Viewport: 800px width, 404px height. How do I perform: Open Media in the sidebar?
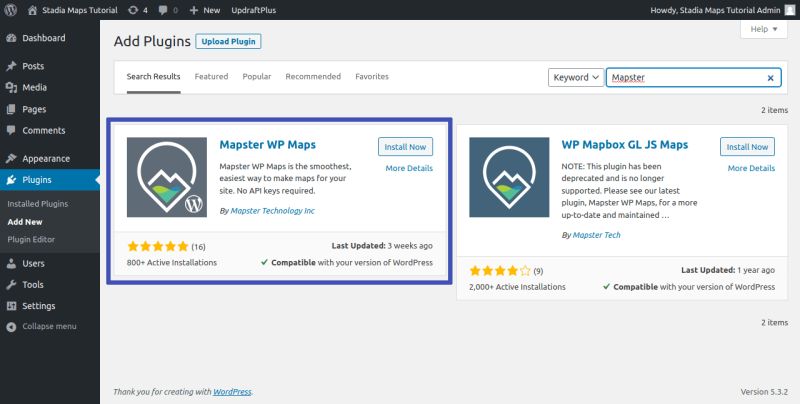[x=49, y=87]
